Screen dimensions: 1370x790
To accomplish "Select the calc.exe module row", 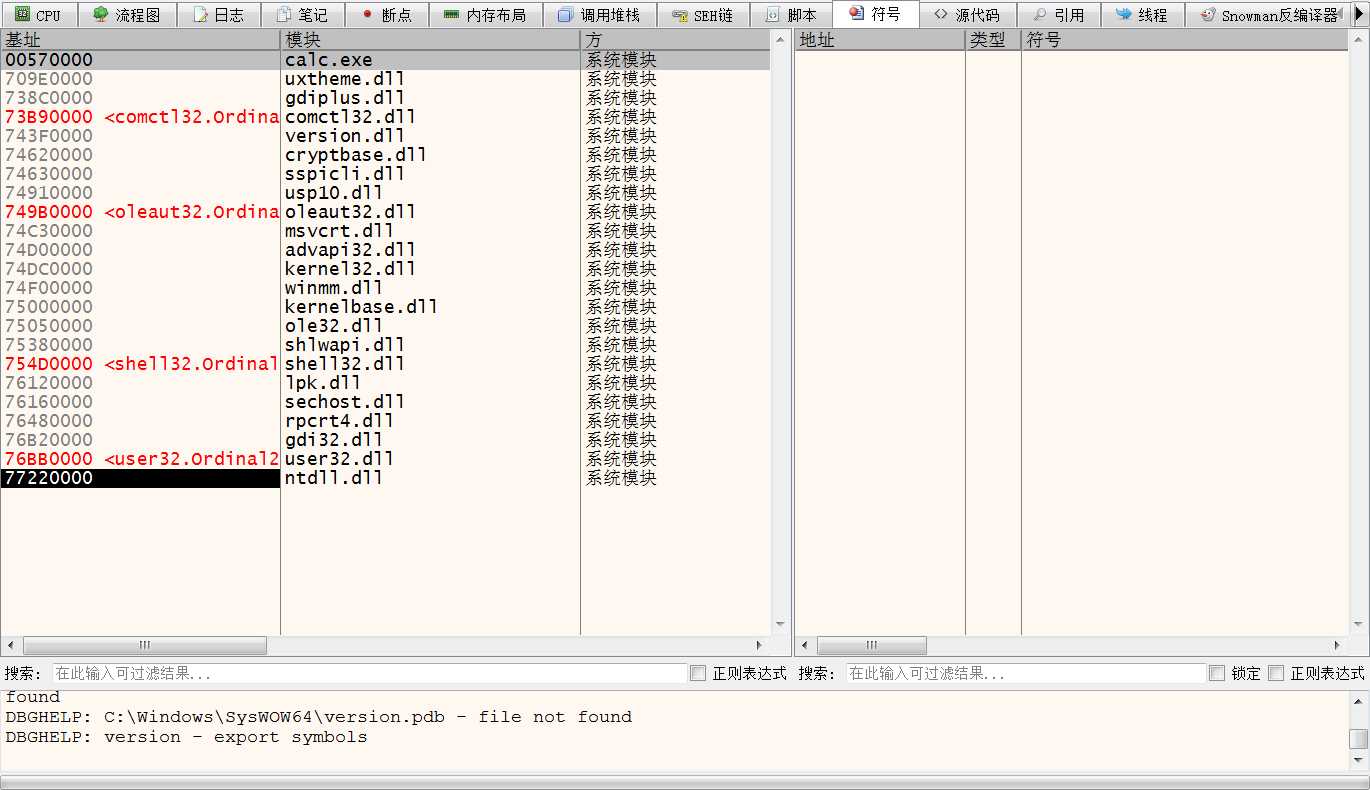I will [x=385, y=60].
